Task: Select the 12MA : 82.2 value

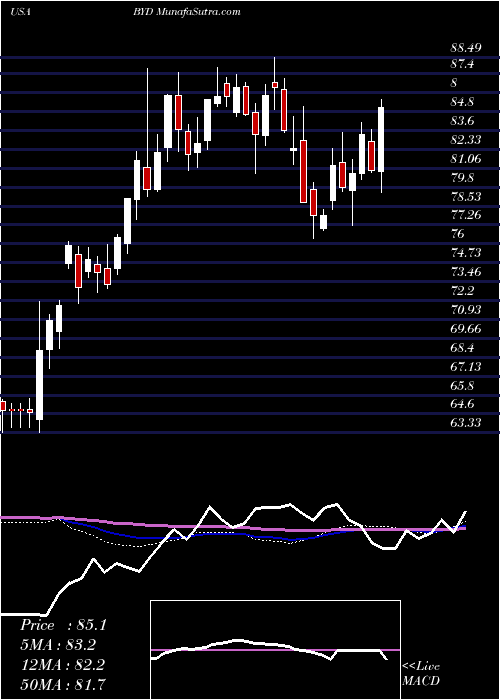Action: tap(62, 665)
